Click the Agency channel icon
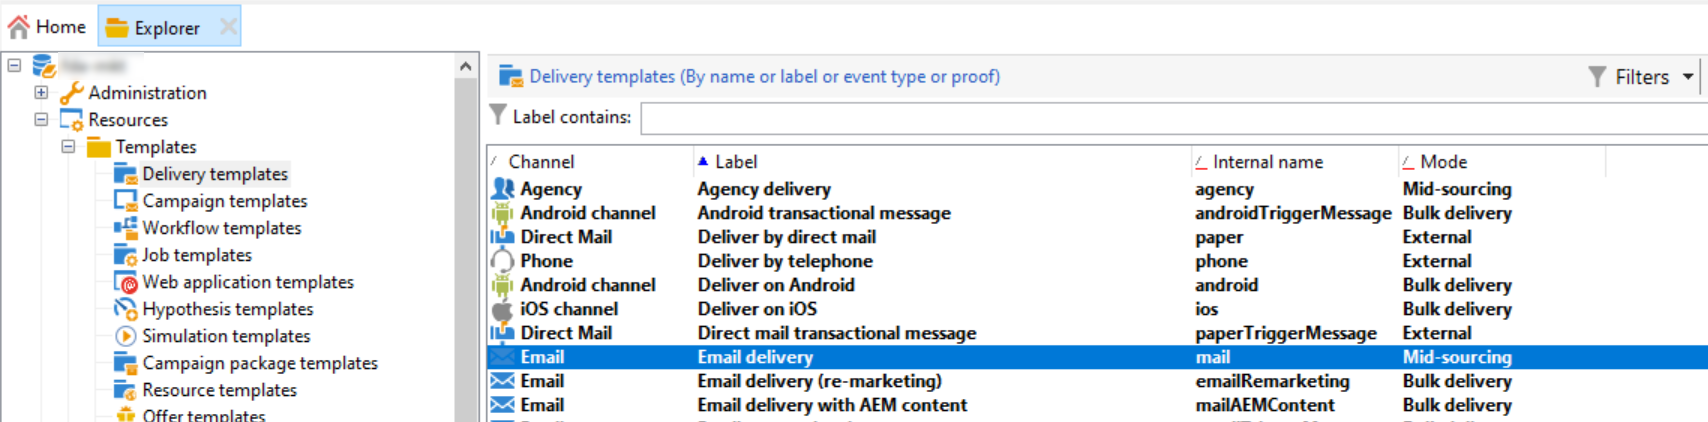 (502, 189)
